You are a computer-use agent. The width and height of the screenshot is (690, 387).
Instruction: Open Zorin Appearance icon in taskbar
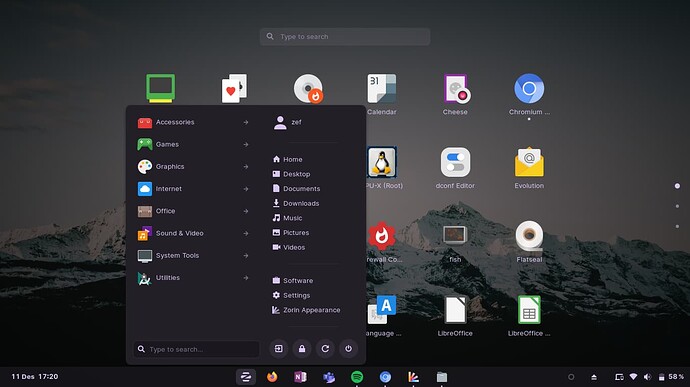point(413,377)
